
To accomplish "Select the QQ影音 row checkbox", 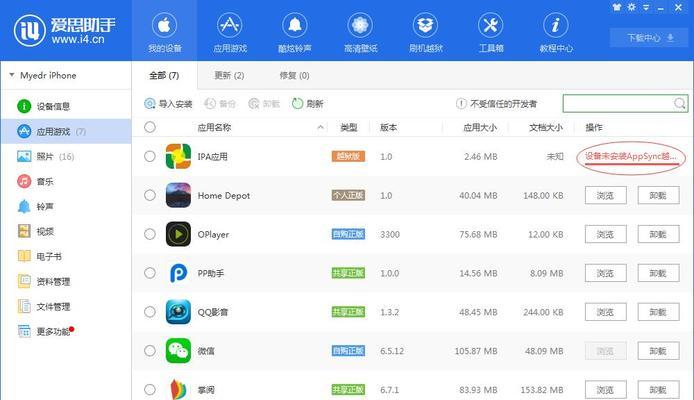I will point(150,312).
